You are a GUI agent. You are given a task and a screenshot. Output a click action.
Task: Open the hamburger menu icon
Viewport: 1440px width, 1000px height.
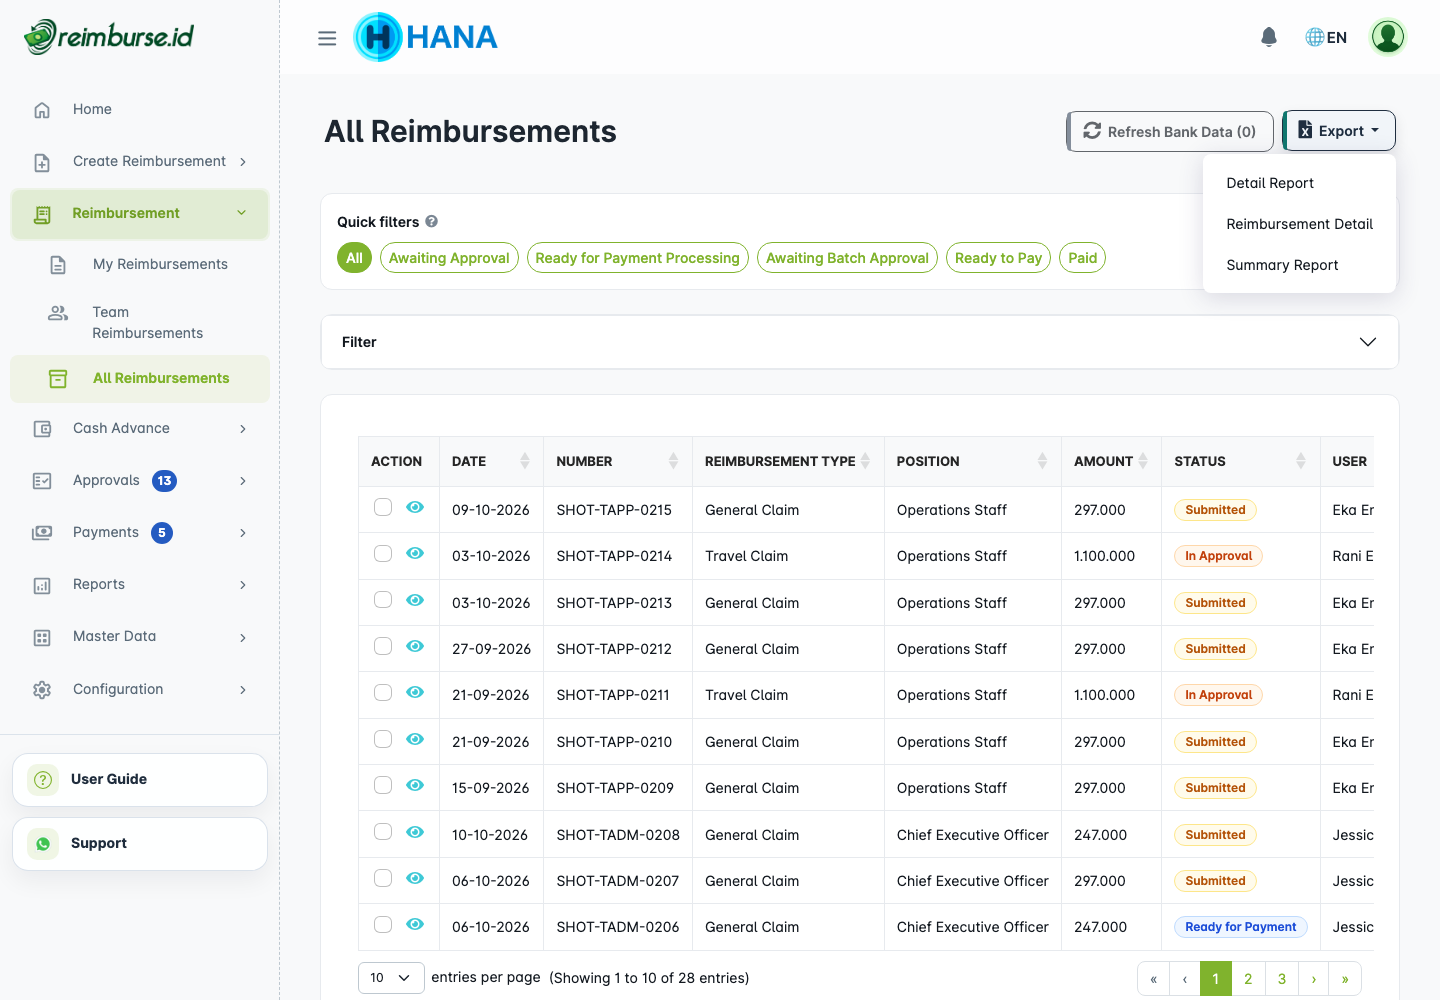[327, 38]
